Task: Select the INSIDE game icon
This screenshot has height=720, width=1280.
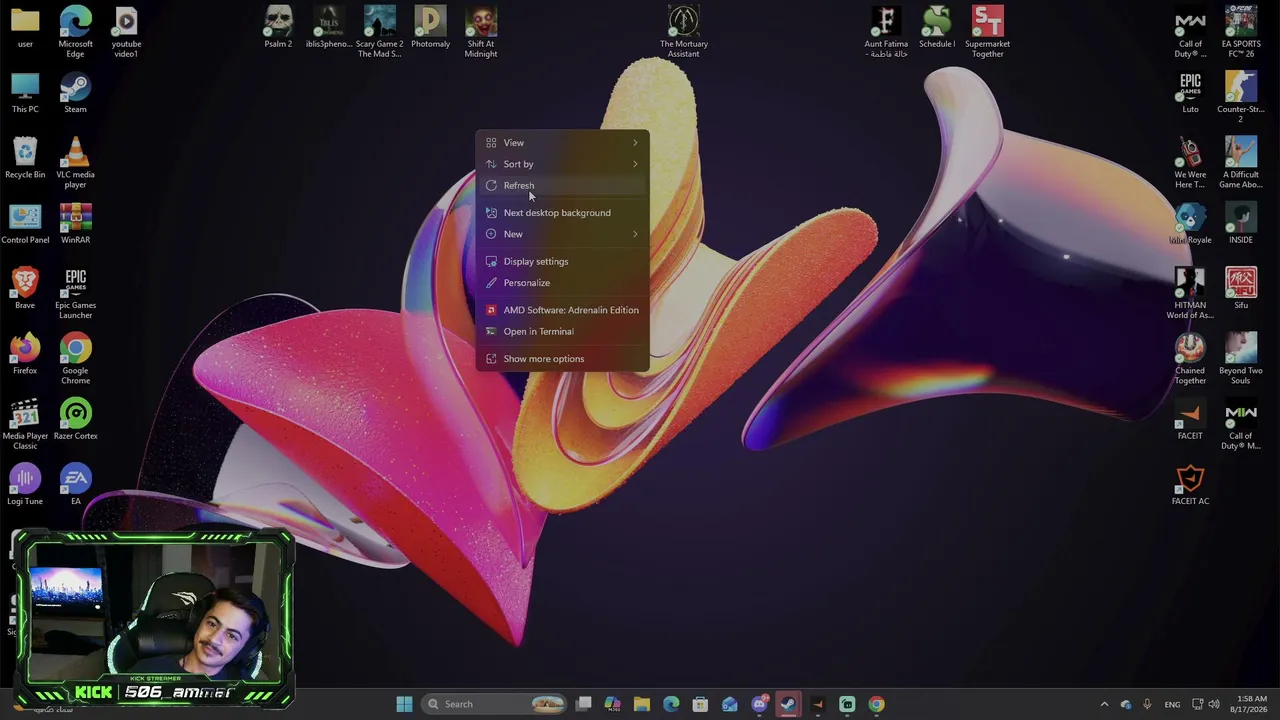Action: [x=1241, y=224]
